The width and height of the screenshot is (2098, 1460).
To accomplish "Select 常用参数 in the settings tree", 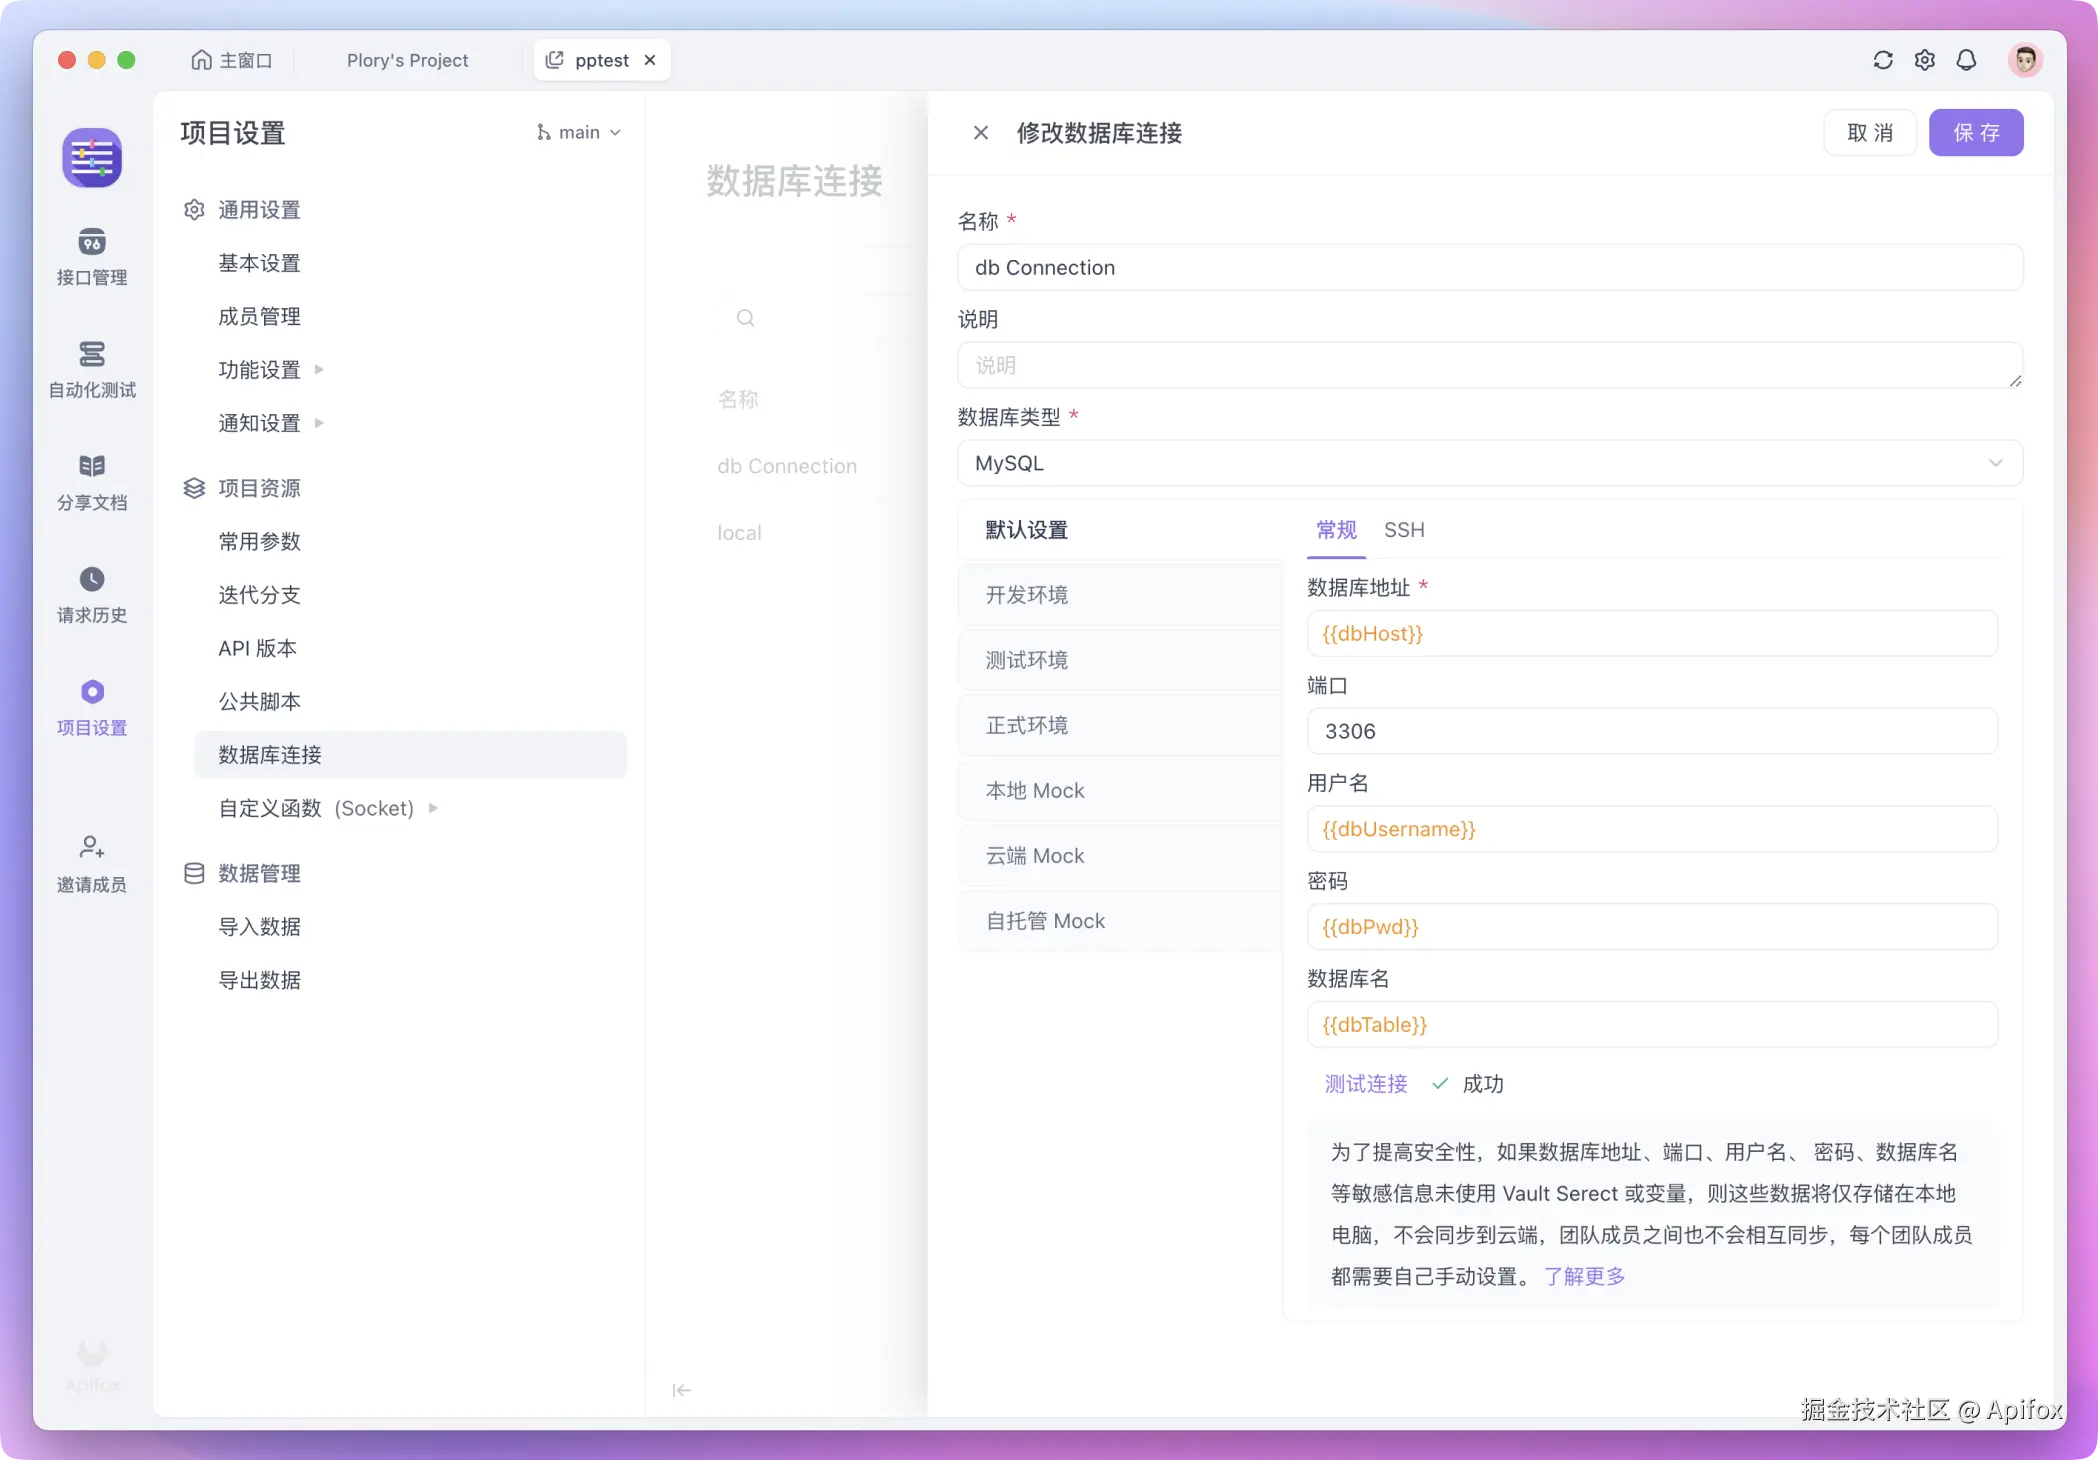I will [259, 541].
